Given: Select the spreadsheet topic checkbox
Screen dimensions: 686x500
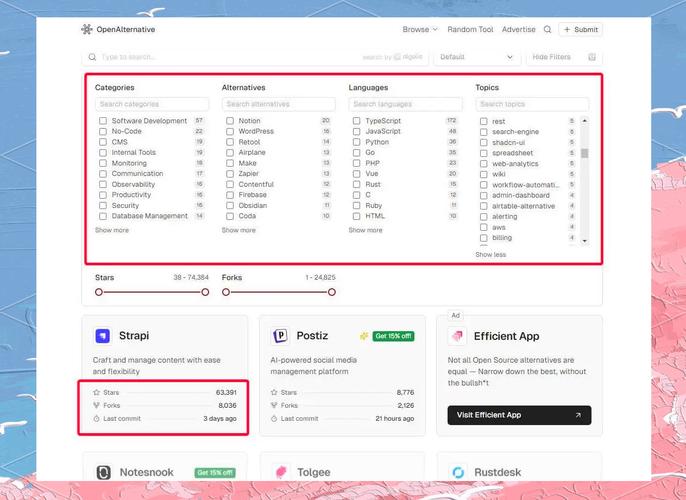Looking at the screenshot, I should coord(483,153).
